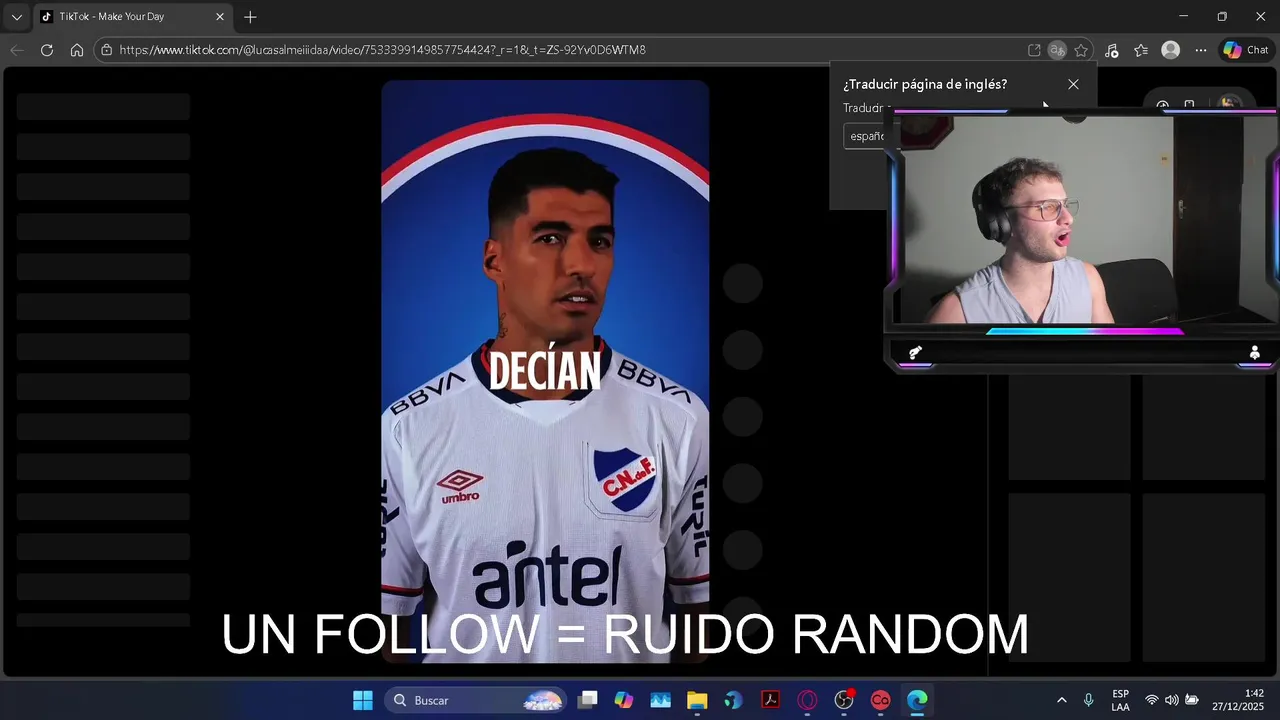Click the microphone tray icon
1280x720 pixels.
click(x=1089, y=700)
